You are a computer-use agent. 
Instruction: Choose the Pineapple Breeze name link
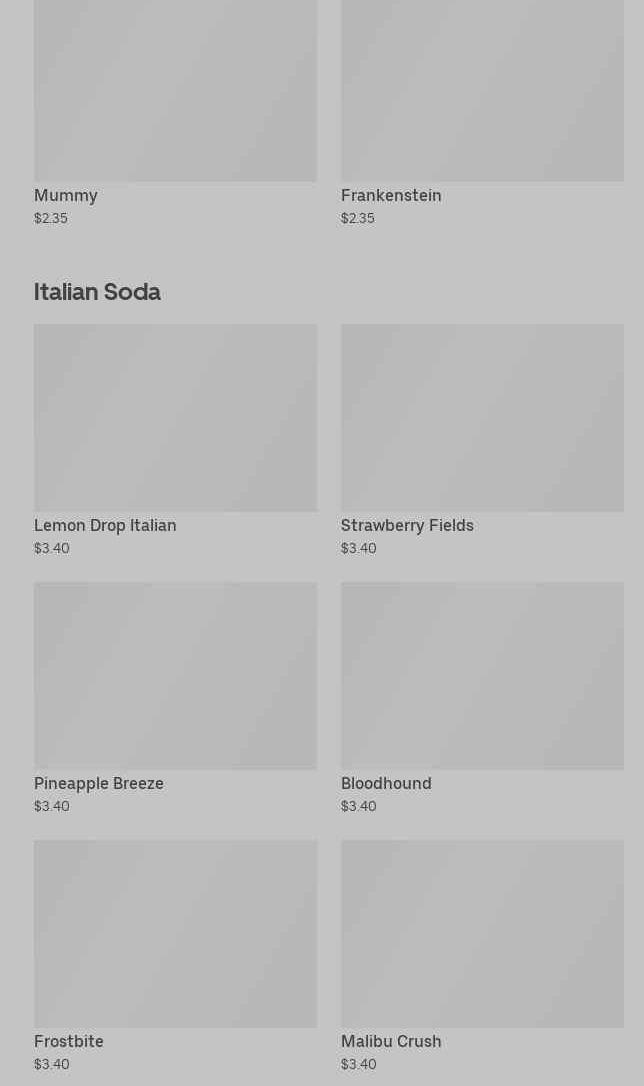99,784
